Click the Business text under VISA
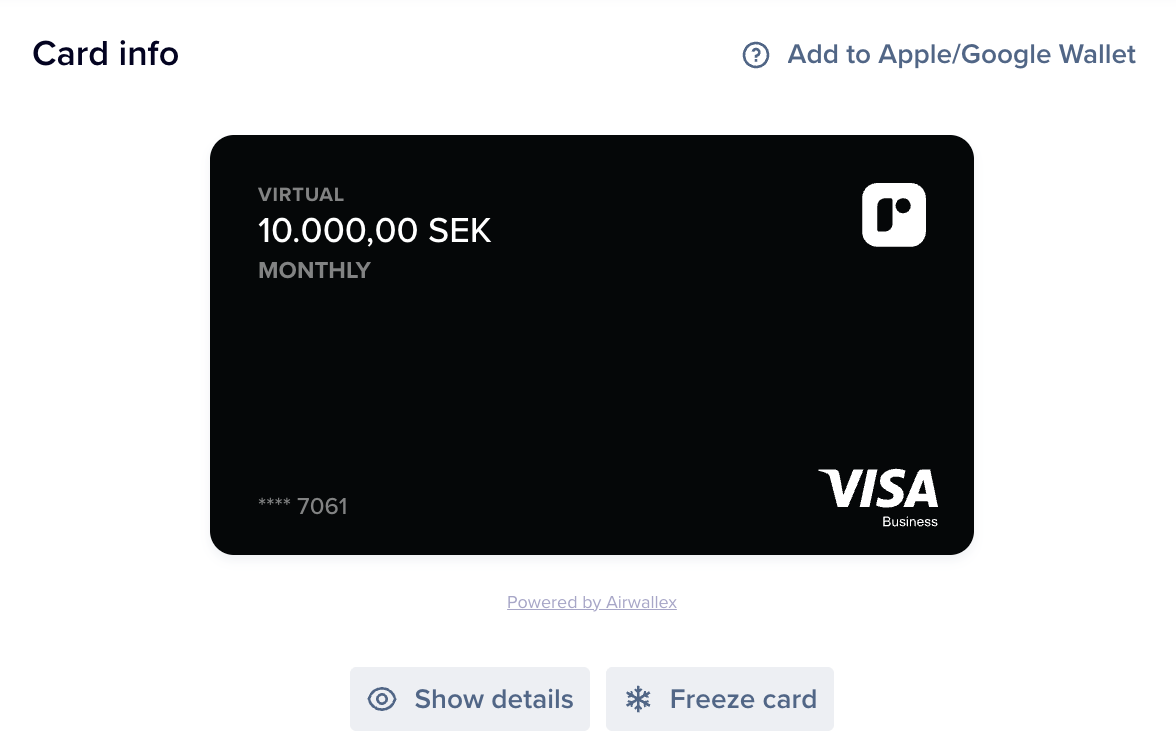 910,522
